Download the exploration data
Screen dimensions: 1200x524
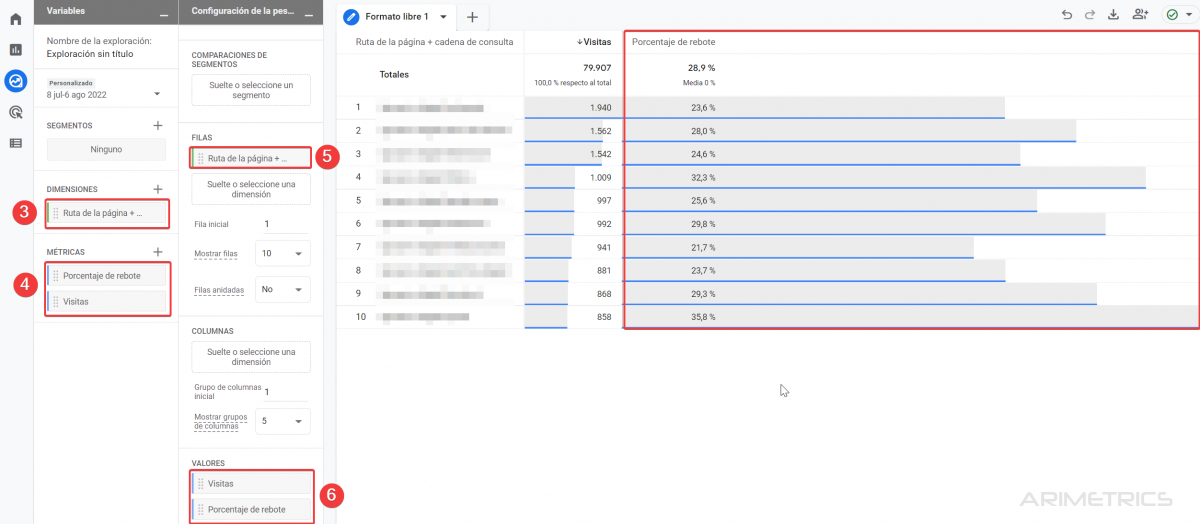pyautogui.click(x=1114, y=15)
